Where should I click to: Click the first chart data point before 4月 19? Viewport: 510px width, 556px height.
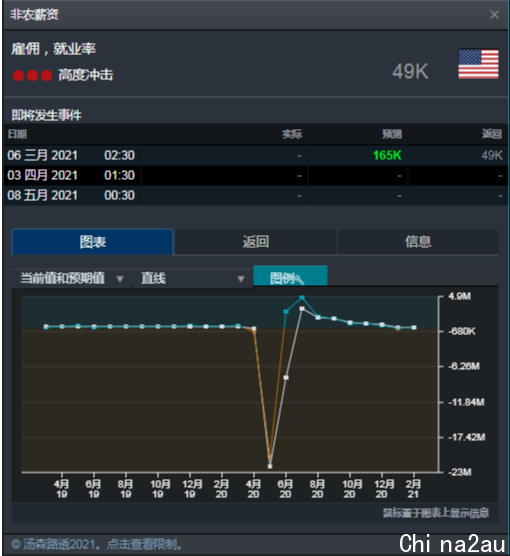(46, 327)
